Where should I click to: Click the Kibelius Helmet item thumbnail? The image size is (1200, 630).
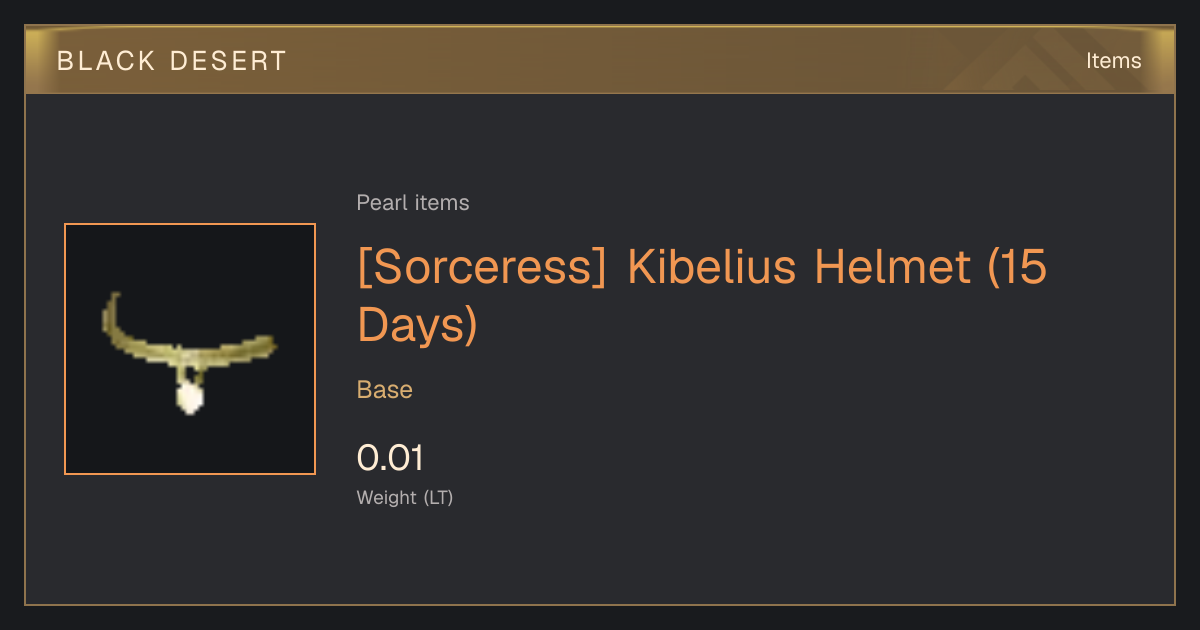click(x=190, y=349)
